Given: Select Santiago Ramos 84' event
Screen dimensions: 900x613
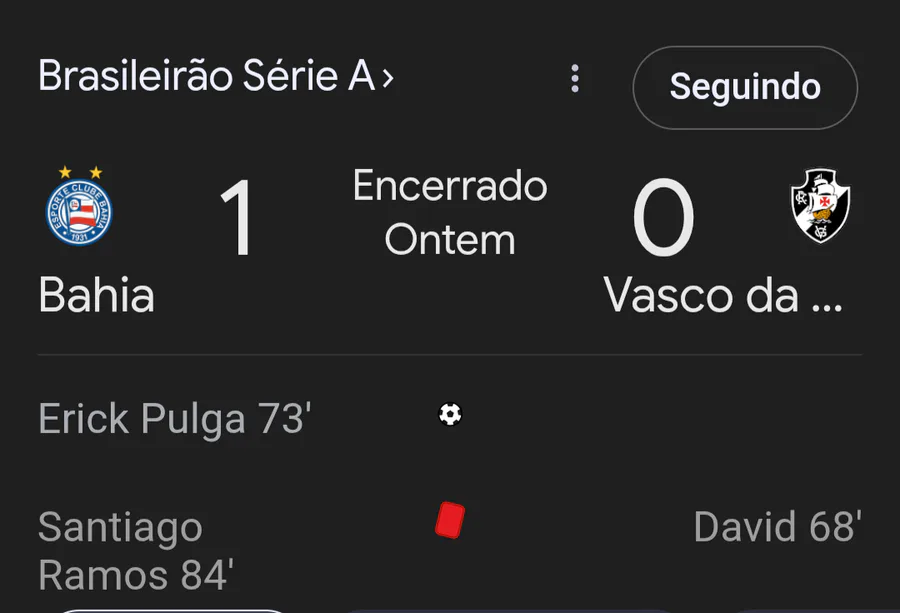Looking at the screenshot, I should (136, 551).
